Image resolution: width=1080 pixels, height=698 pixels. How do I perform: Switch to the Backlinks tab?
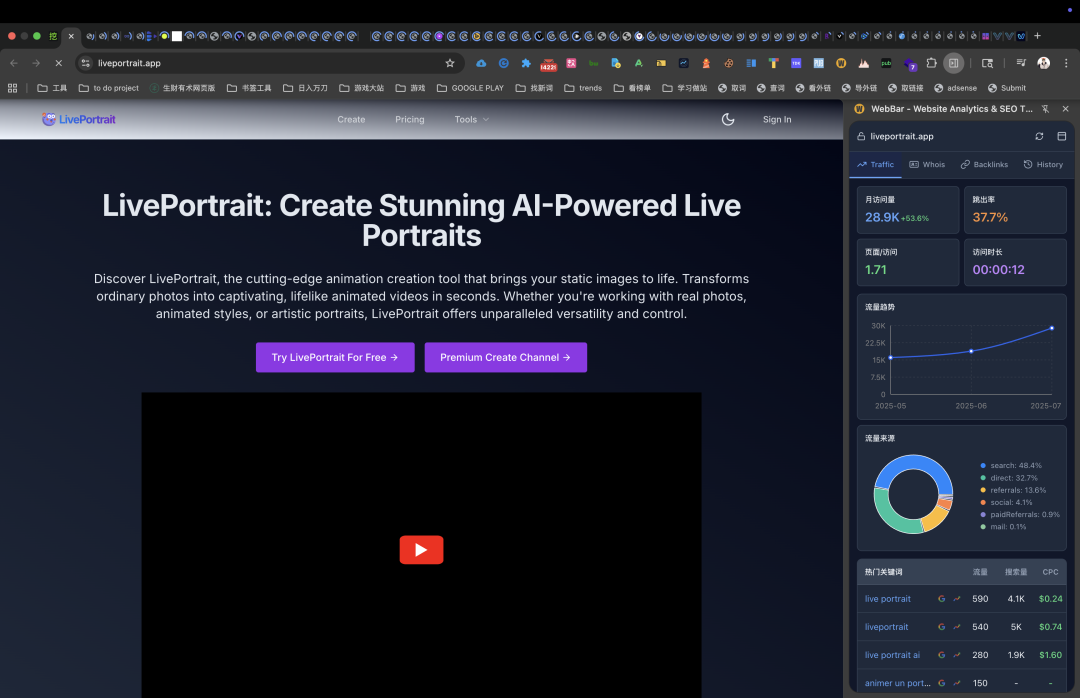pos(984,165)
